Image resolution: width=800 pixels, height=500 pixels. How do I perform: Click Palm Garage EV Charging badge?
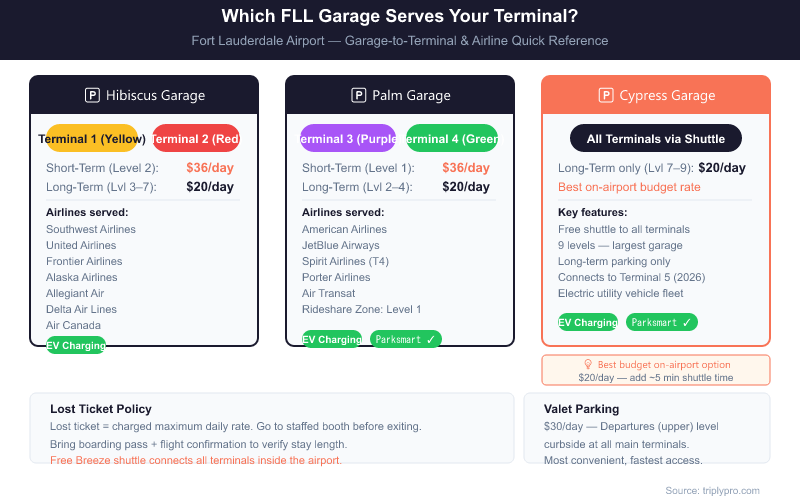[x=332, y=339]
